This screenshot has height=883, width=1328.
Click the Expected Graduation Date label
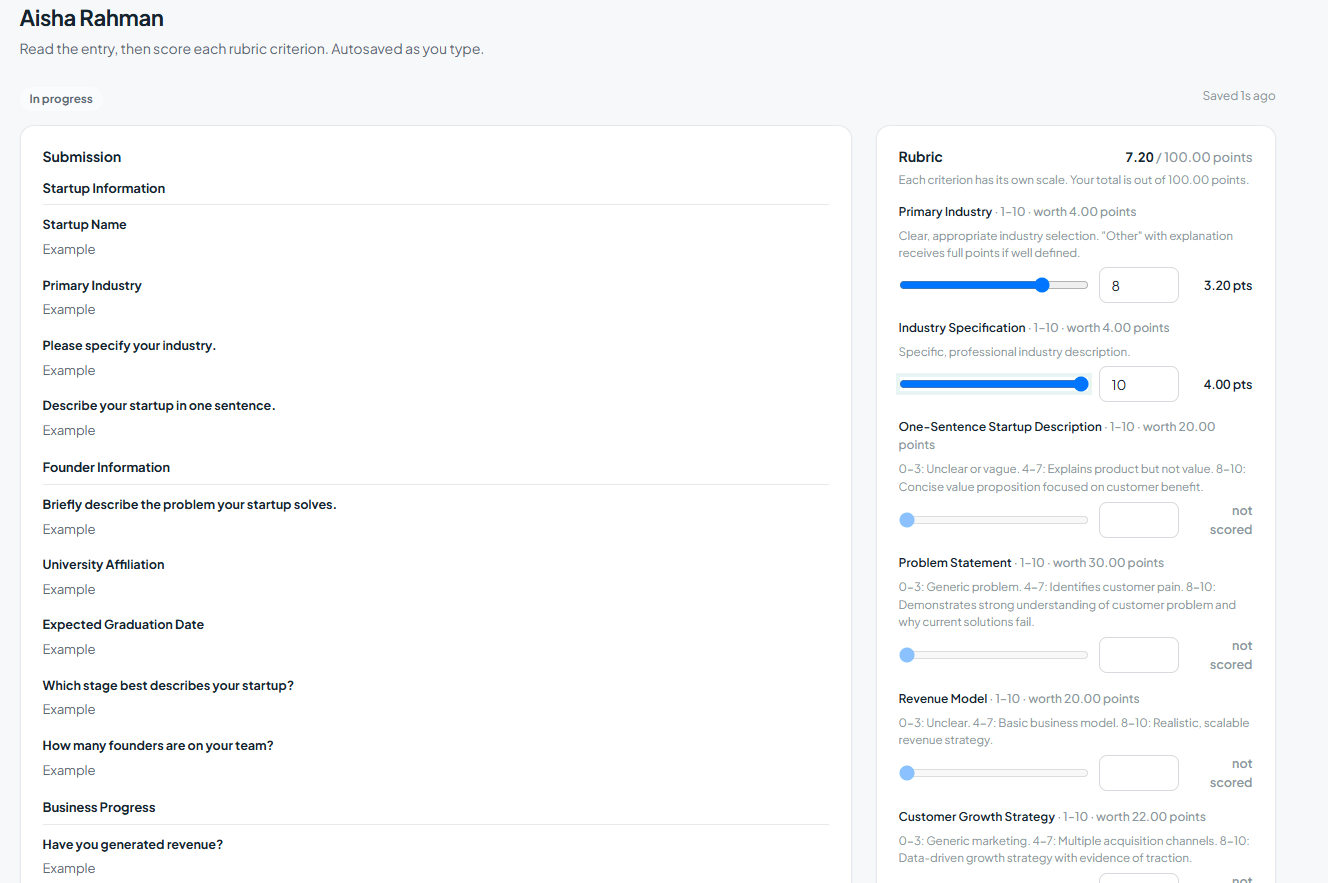[123, 624]
